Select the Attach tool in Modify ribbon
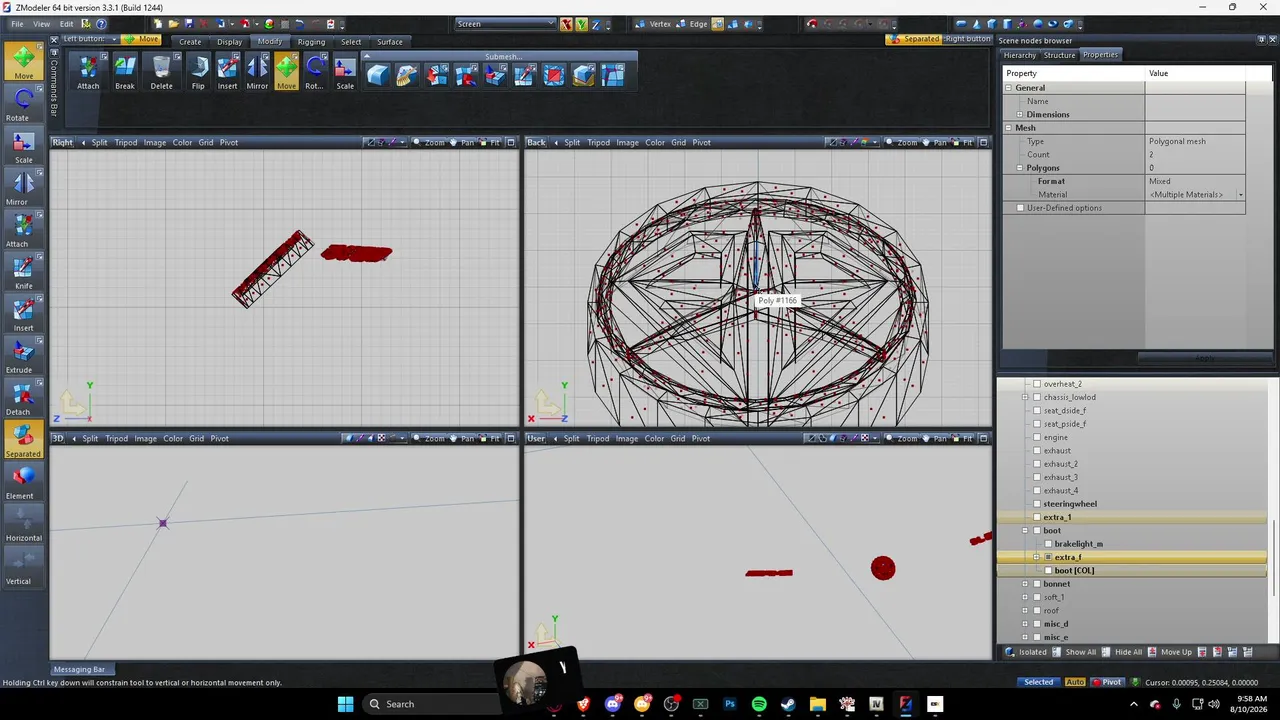The height and width of the screenshot is (720, 1280). click(x=88, y=72)
